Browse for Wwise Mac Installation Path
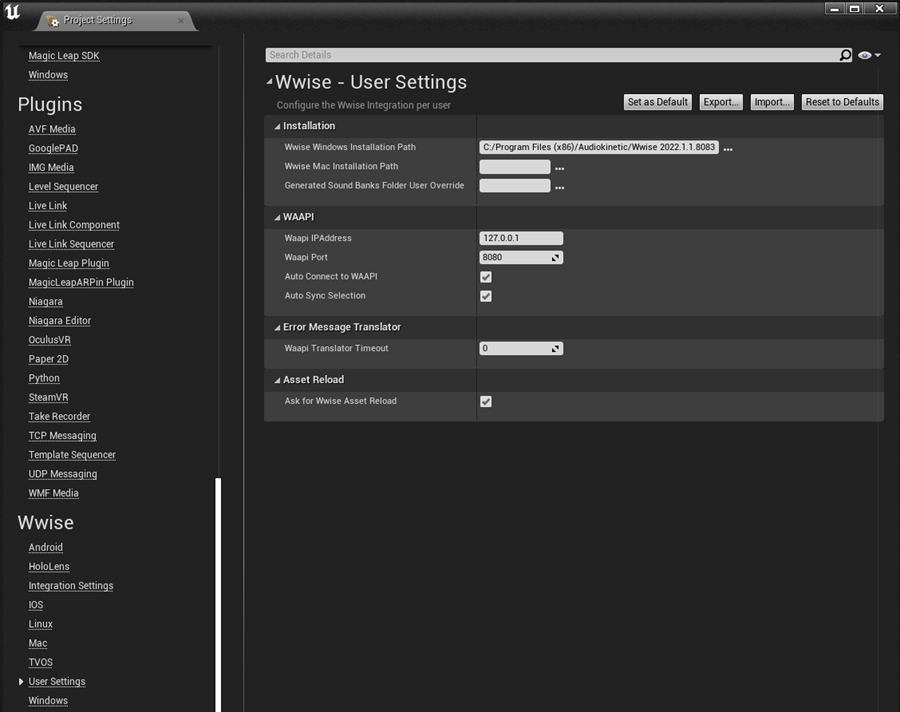 click(x=560, y=168)
